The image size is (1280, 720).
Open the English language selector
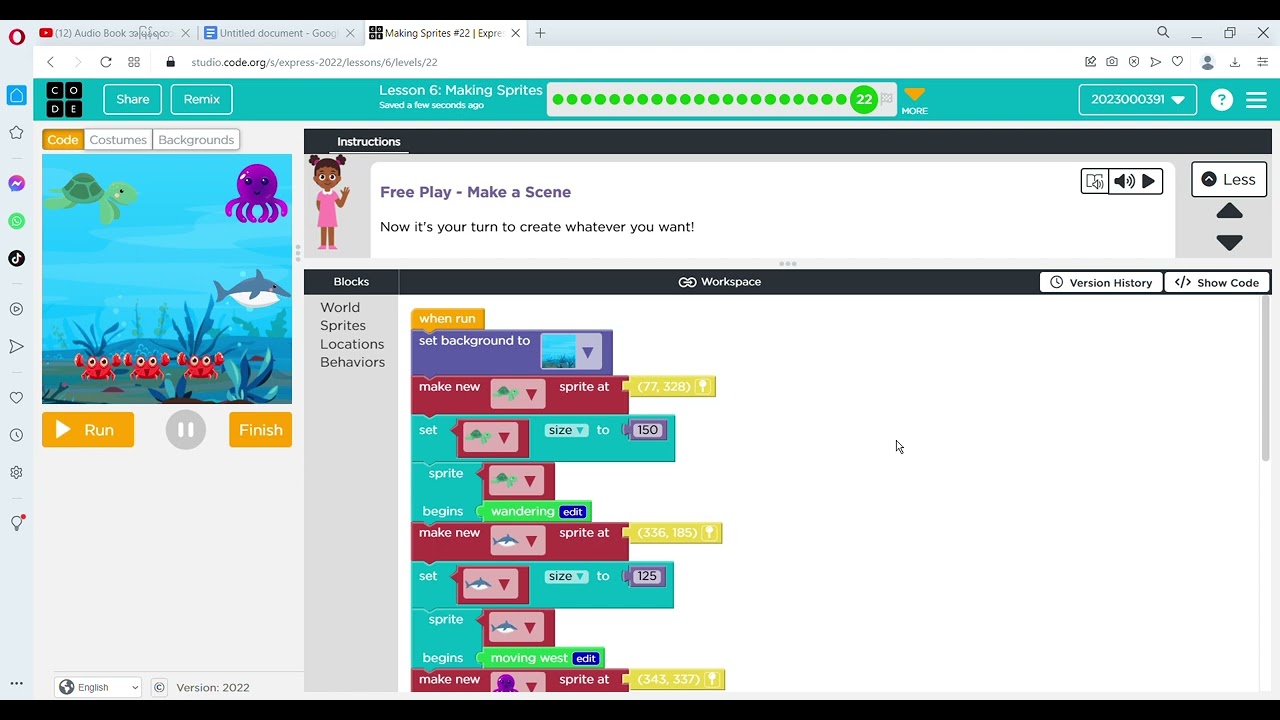pos(99,687)
